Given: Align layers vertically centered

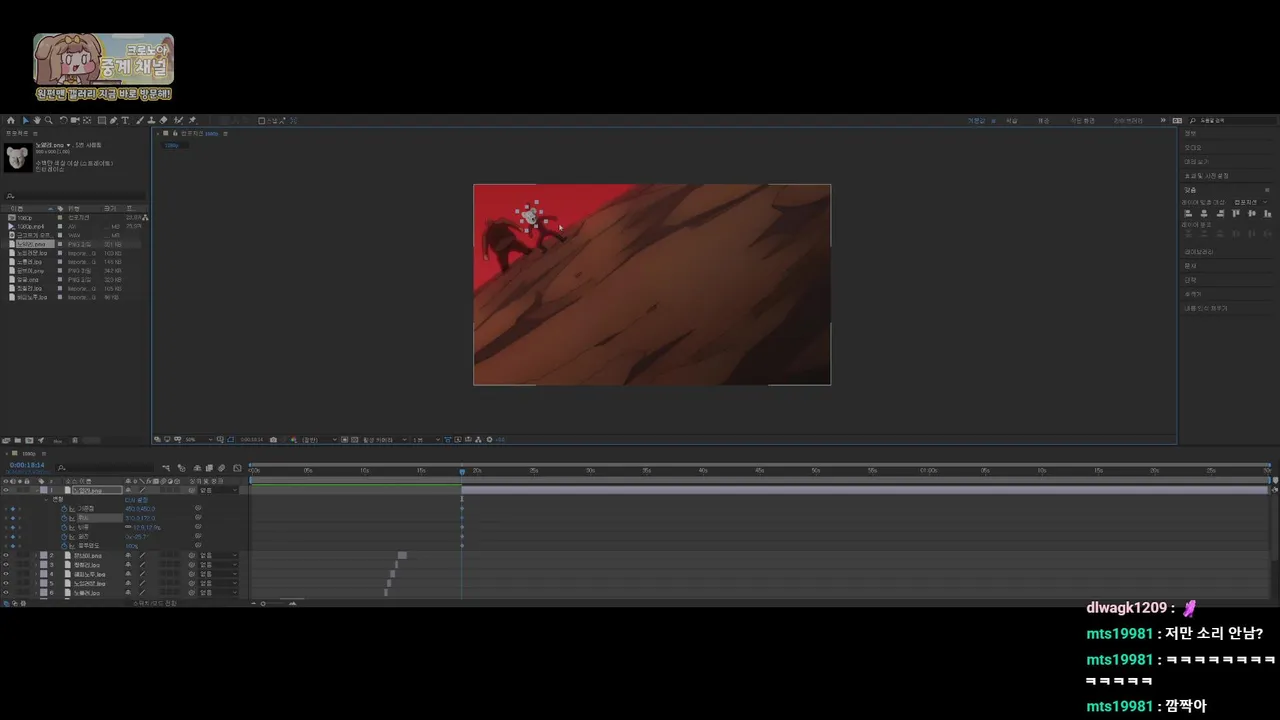Looking at the screenshot, I should click(1252, 213).
